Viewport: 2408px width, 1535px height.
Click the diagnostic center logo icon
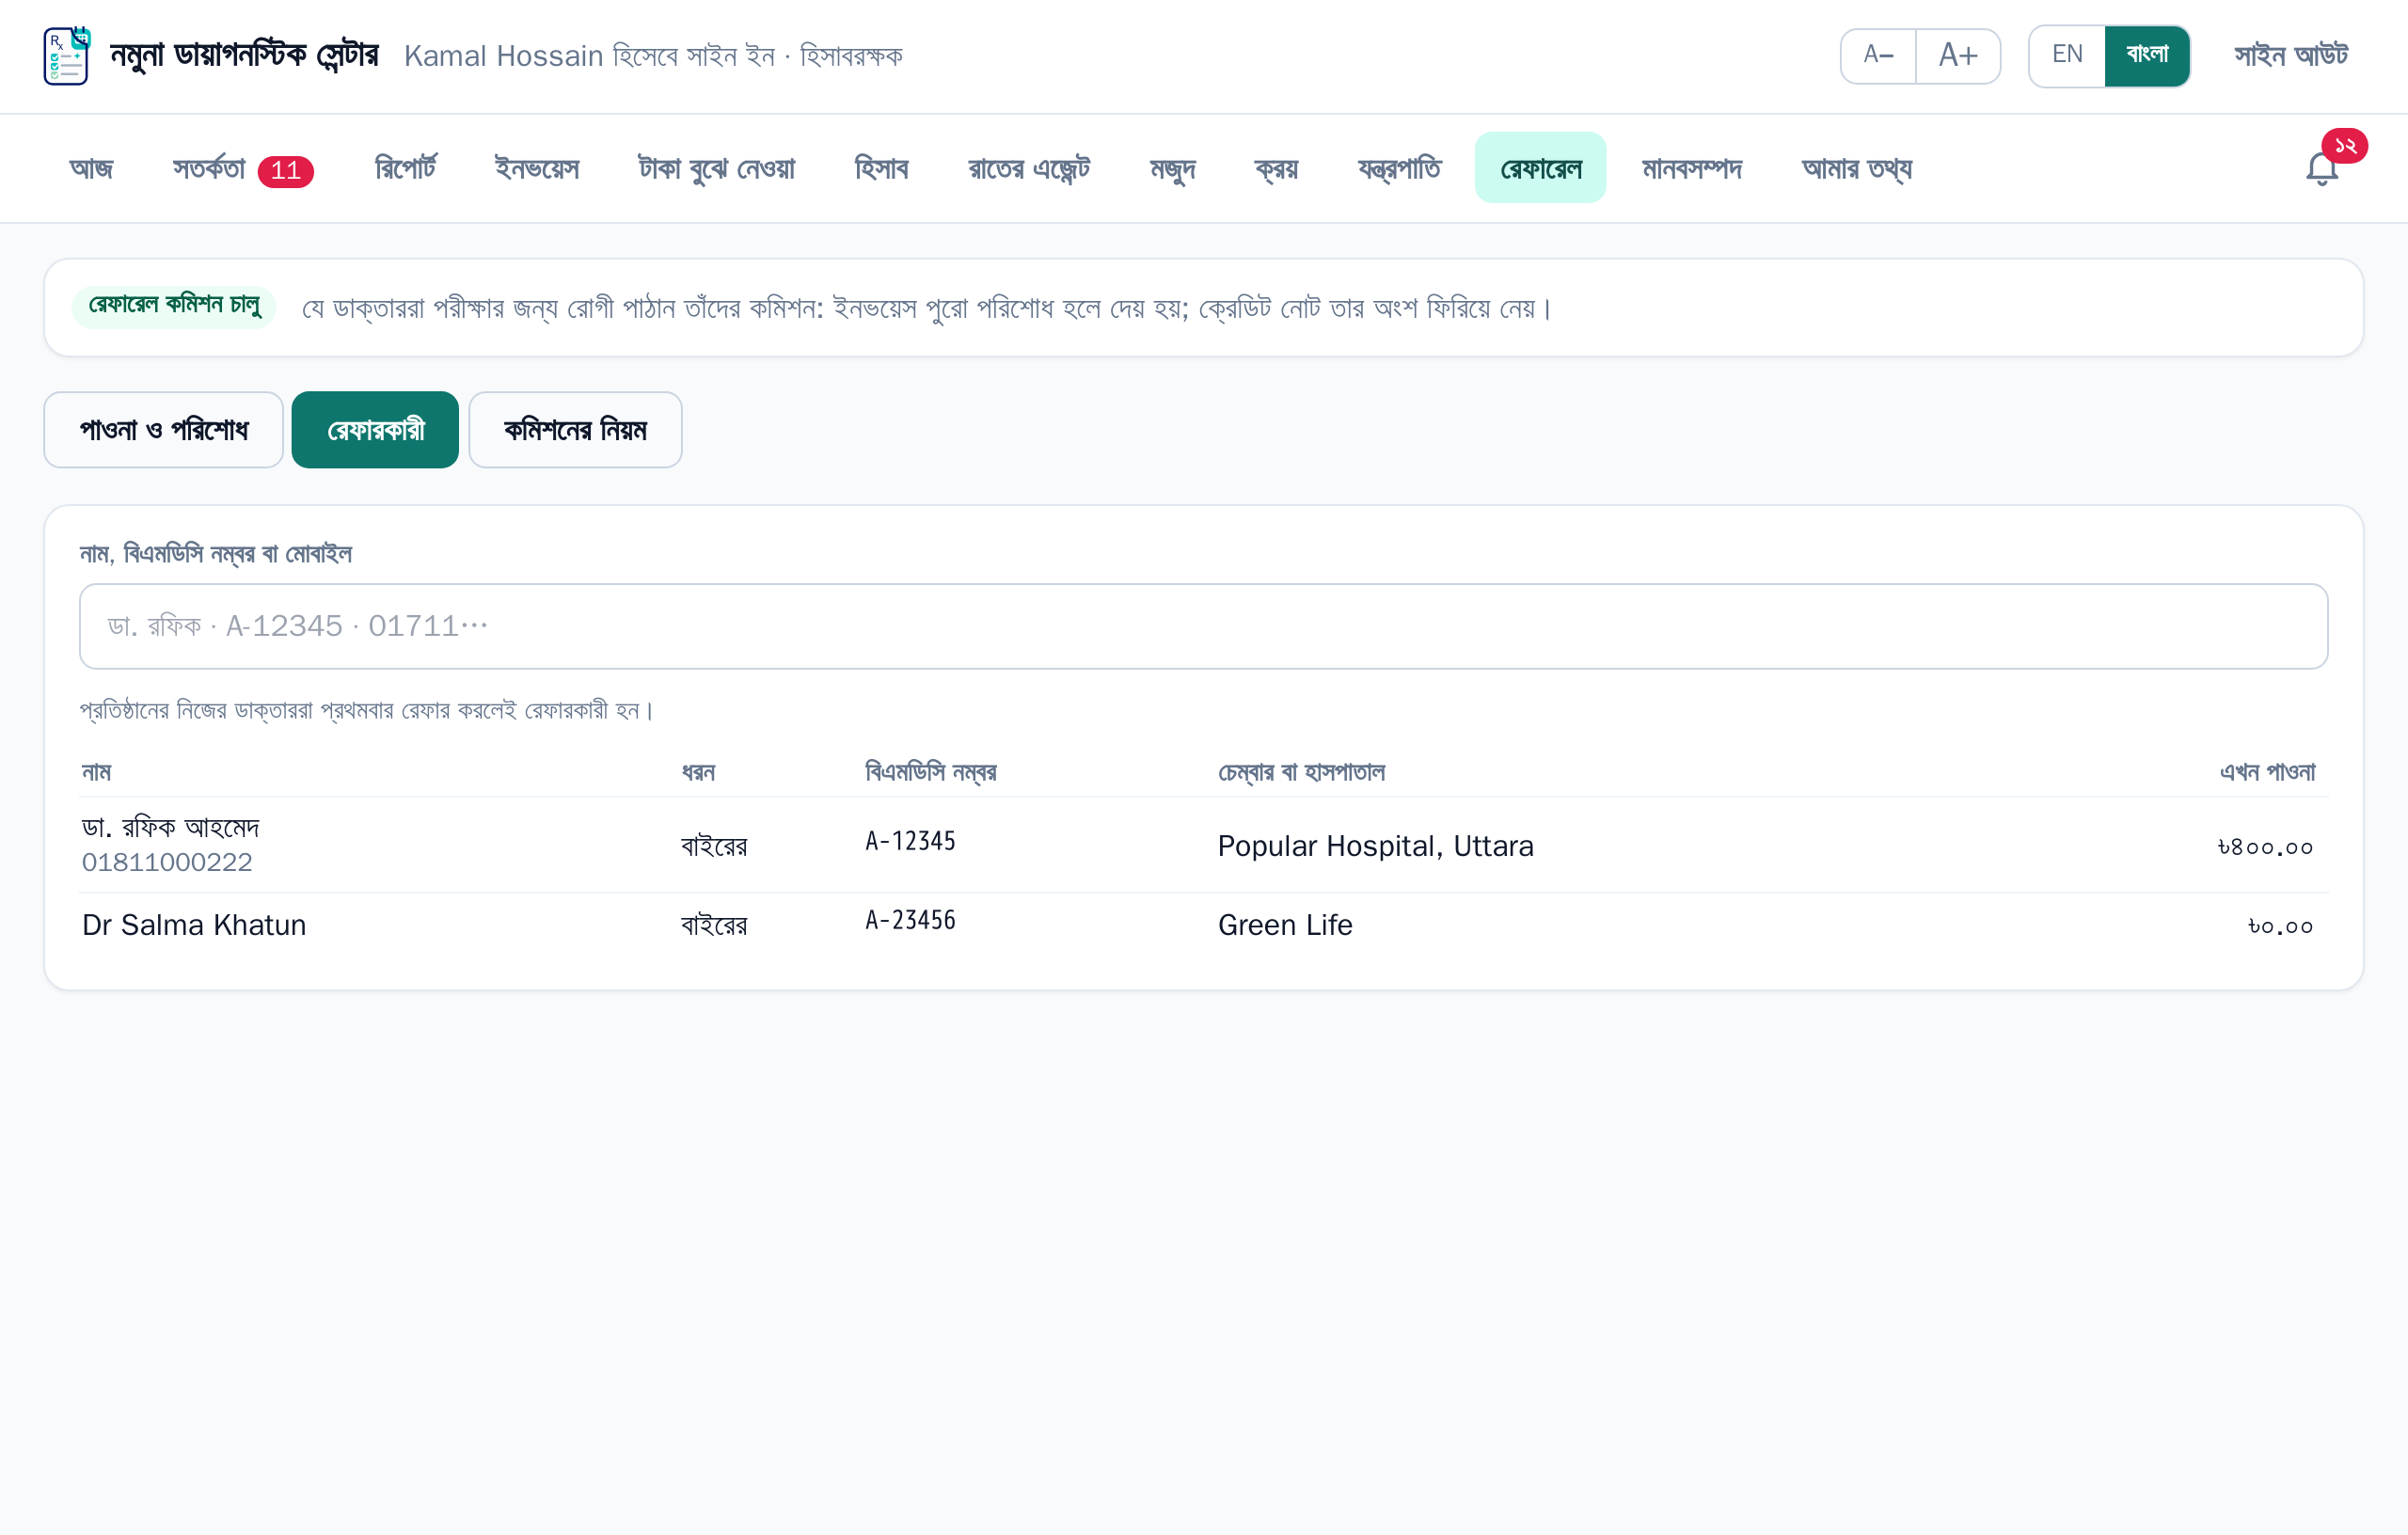tap(67, 56)
